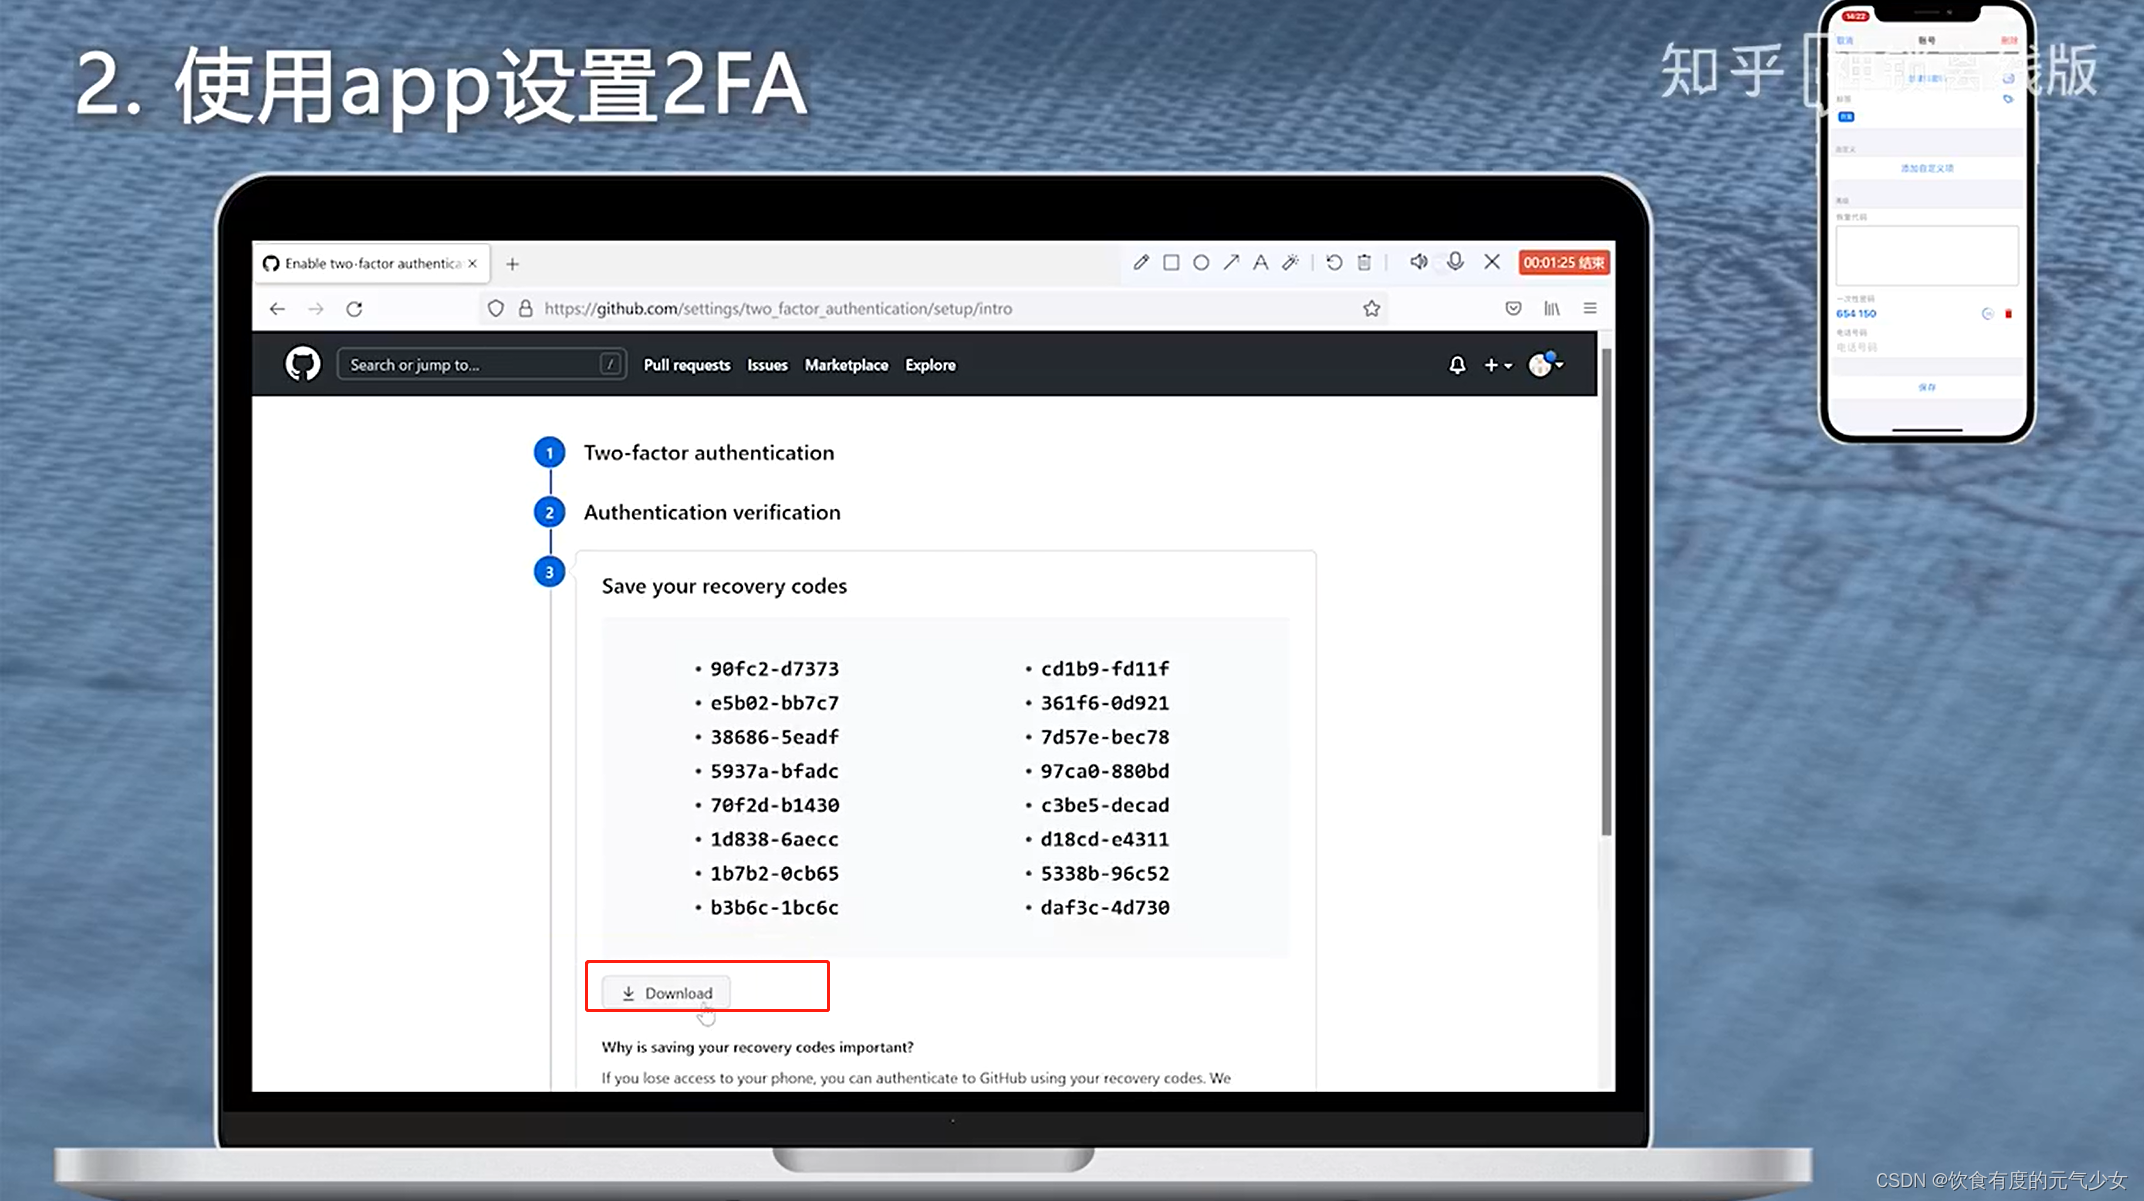Open the profile avatar dropdown menu
This screenshot has width=2144, height=1201.
(1543, 365)
